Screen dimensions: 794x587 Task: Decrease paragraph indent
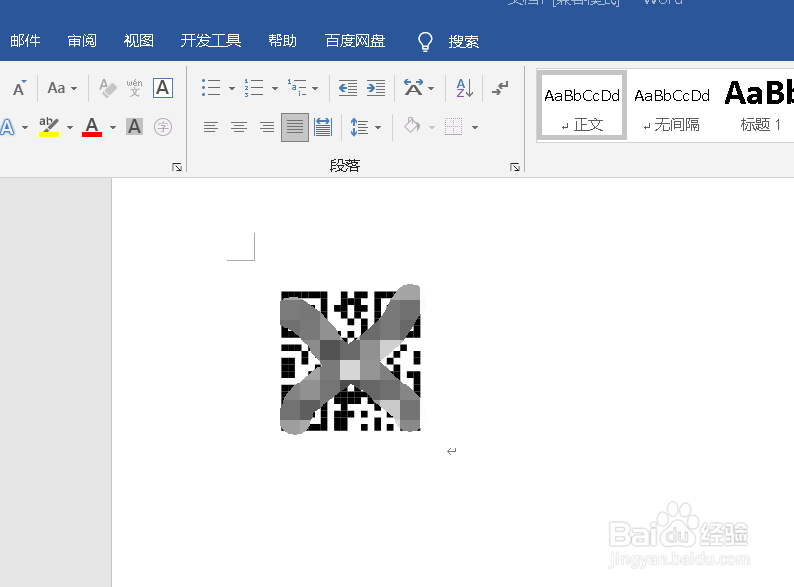coord(348,88)
